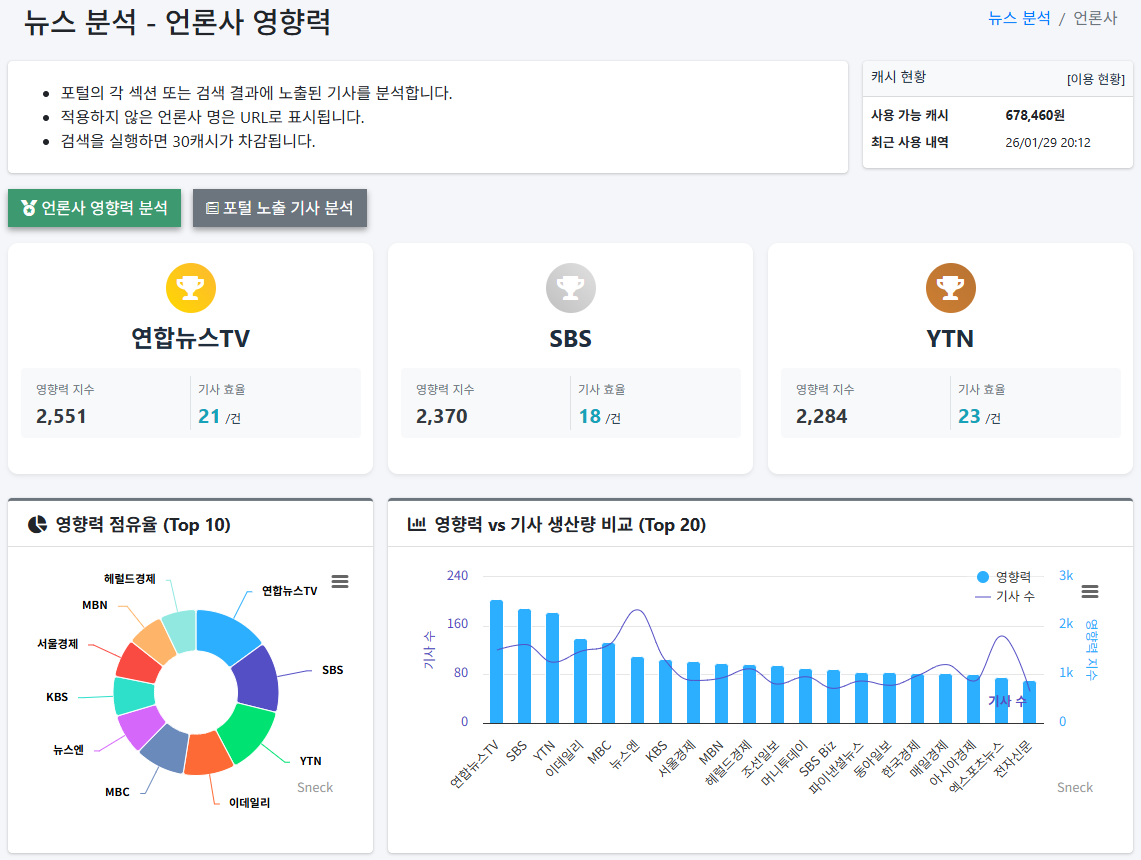Switch to the 포털 노출 기사 분석 tab
1141x860 pixels.
[280, 208]
